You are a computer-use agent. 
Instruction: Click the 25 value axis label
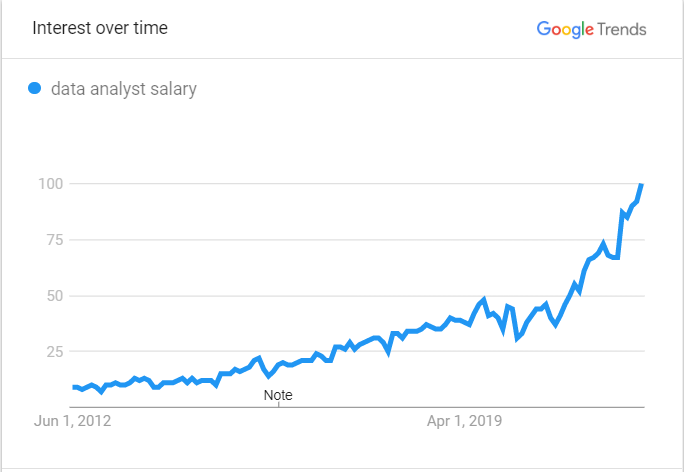pos(55,351)
